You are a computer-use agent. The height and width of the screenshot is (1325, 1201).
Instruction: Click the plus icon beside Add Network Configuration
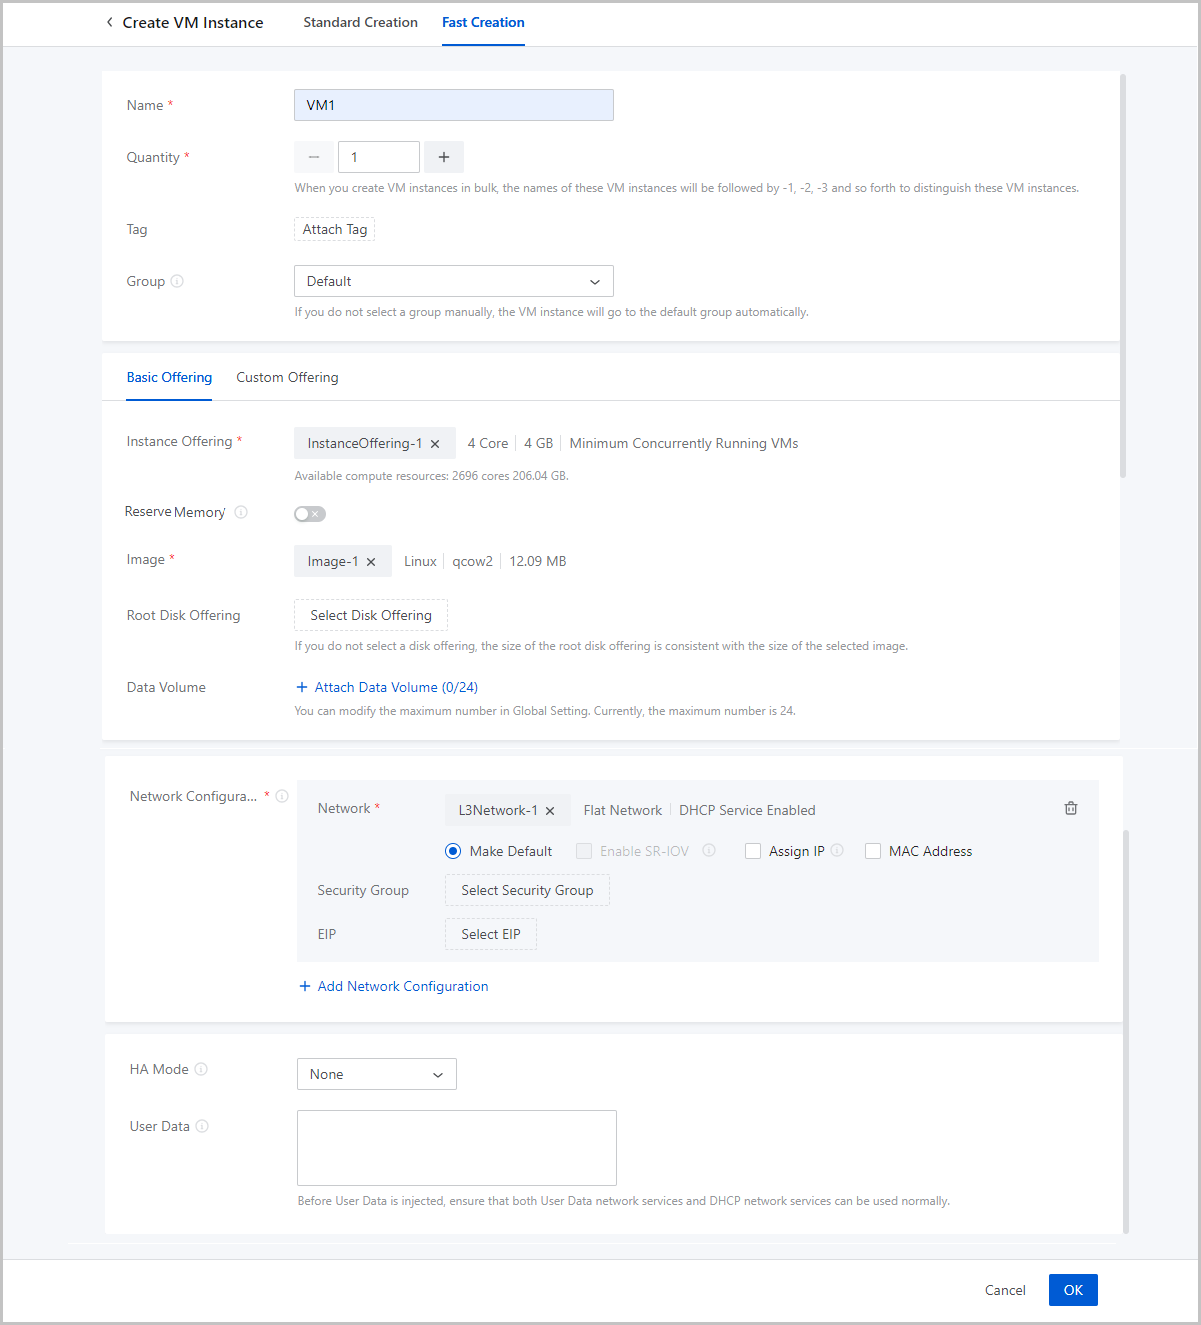(x=305, y=986)
